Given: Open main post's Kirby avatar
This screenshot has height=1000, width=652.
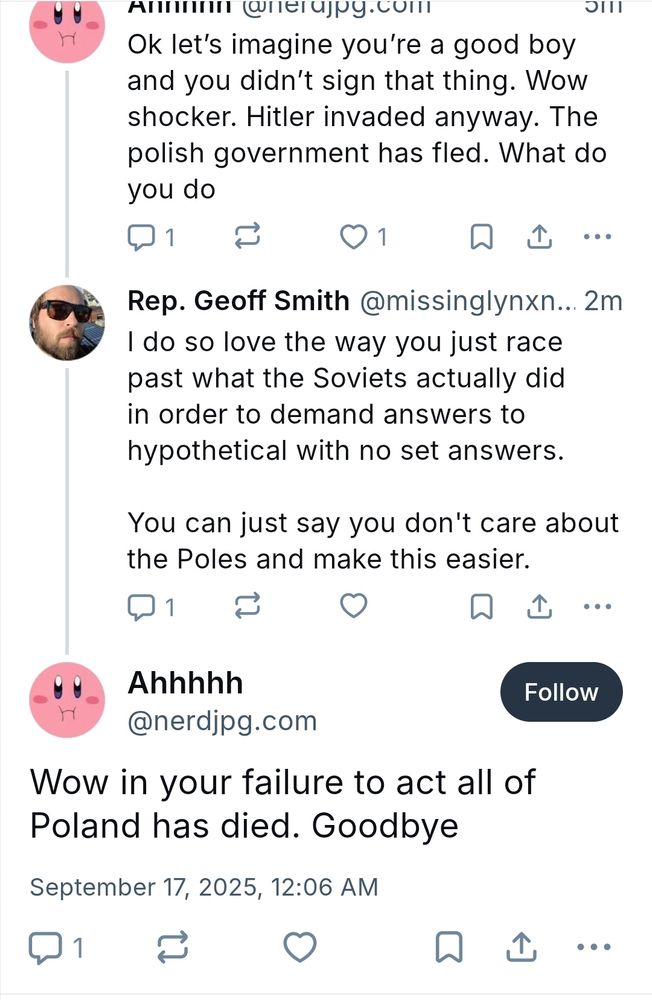Looking at the screenshot, I should [x=68, y=699].
